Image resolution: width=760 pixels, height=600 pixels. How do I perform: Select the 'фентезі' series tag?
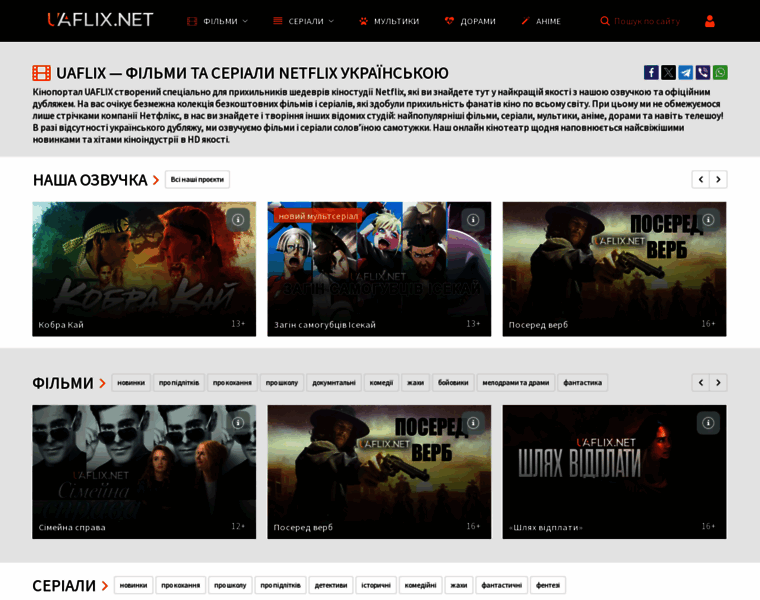548,585
